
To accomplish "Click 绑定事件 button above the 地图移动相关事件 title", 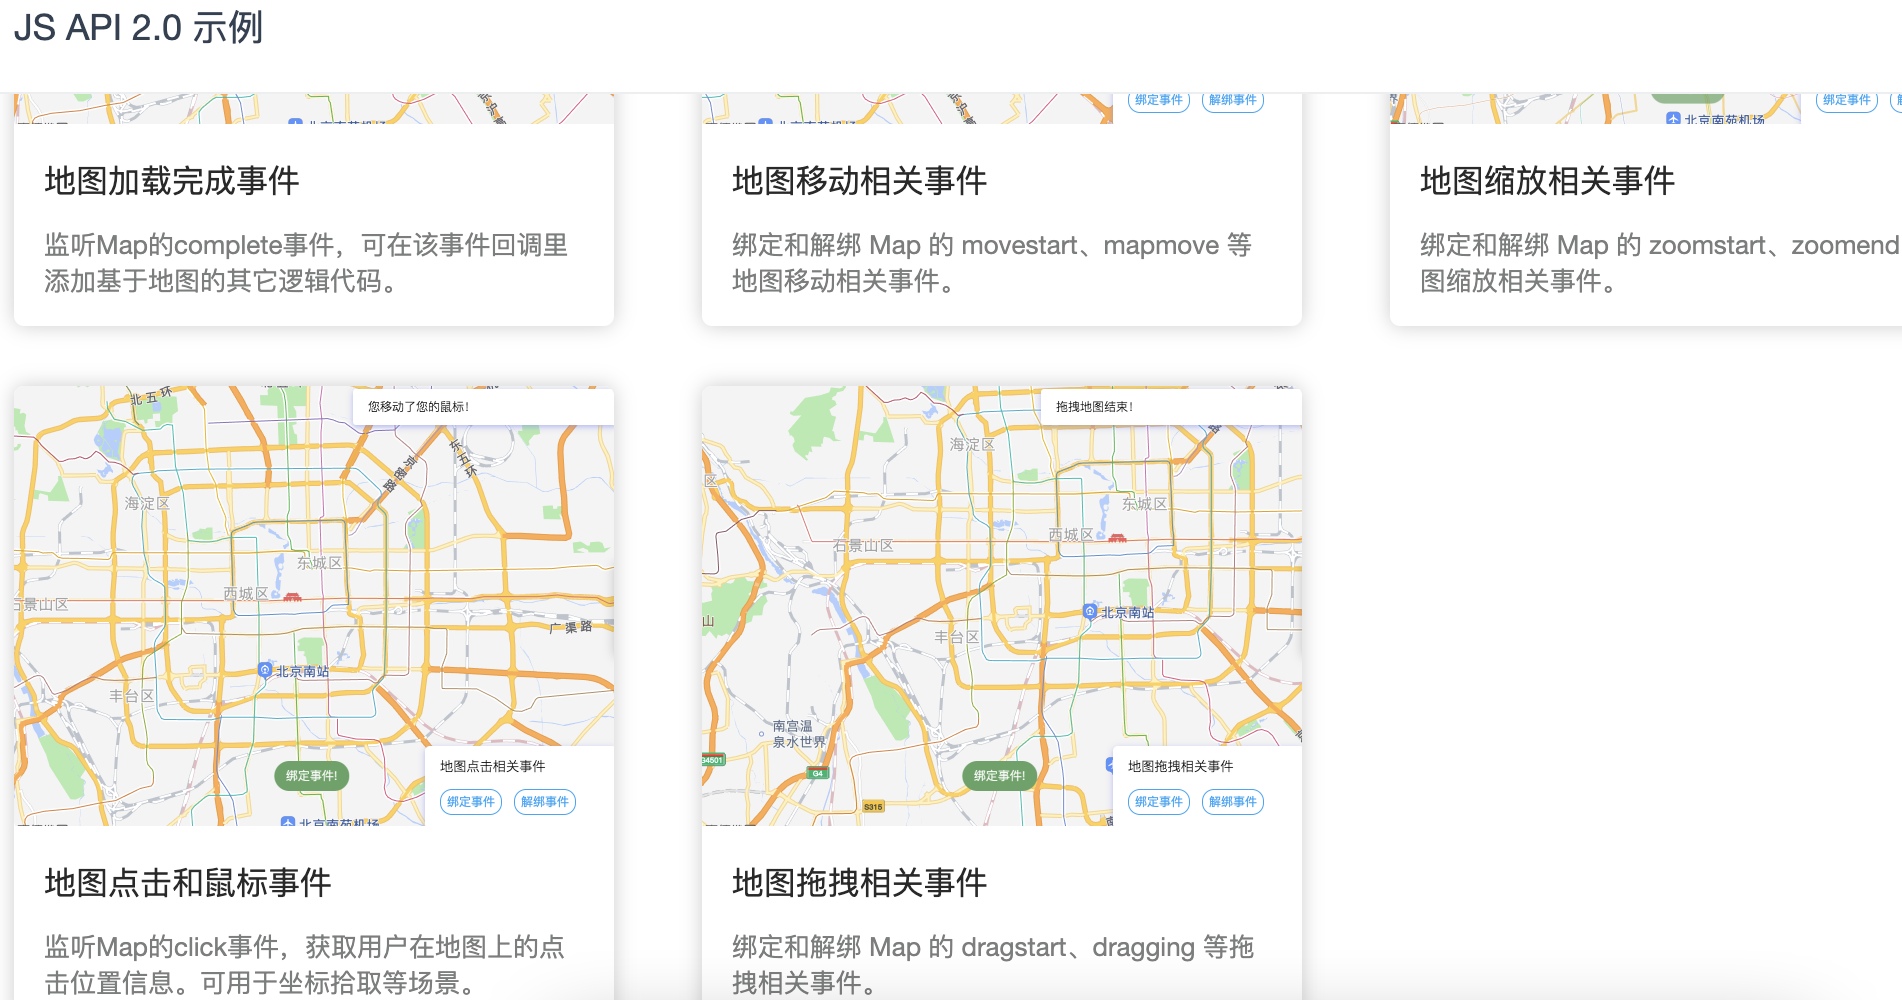I will 1159,100.
